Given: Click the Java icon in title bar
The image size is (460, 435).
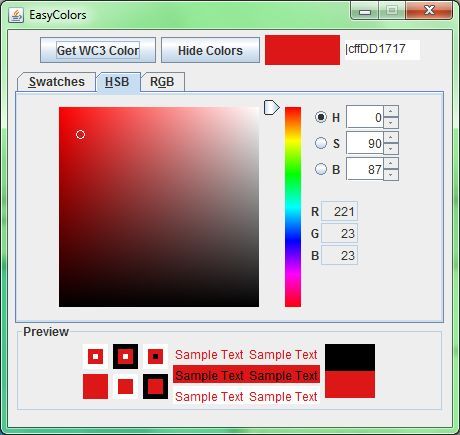Looking at the screenshot, I should 16,15.
